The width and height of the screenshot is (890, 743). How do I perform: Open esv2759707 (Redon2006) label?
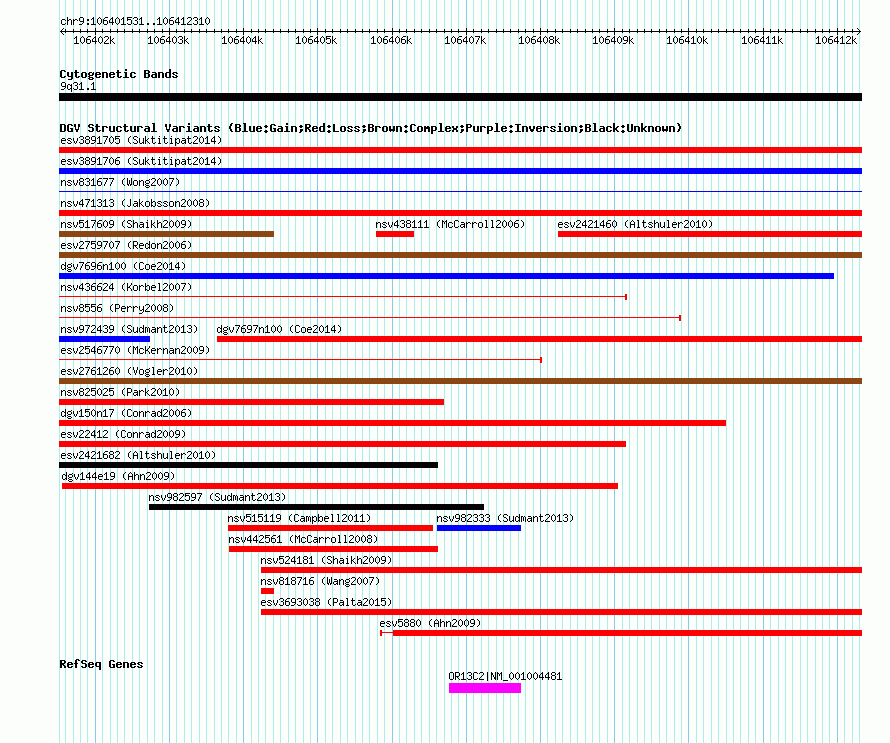pyautogui.click(x=126, y=245)
